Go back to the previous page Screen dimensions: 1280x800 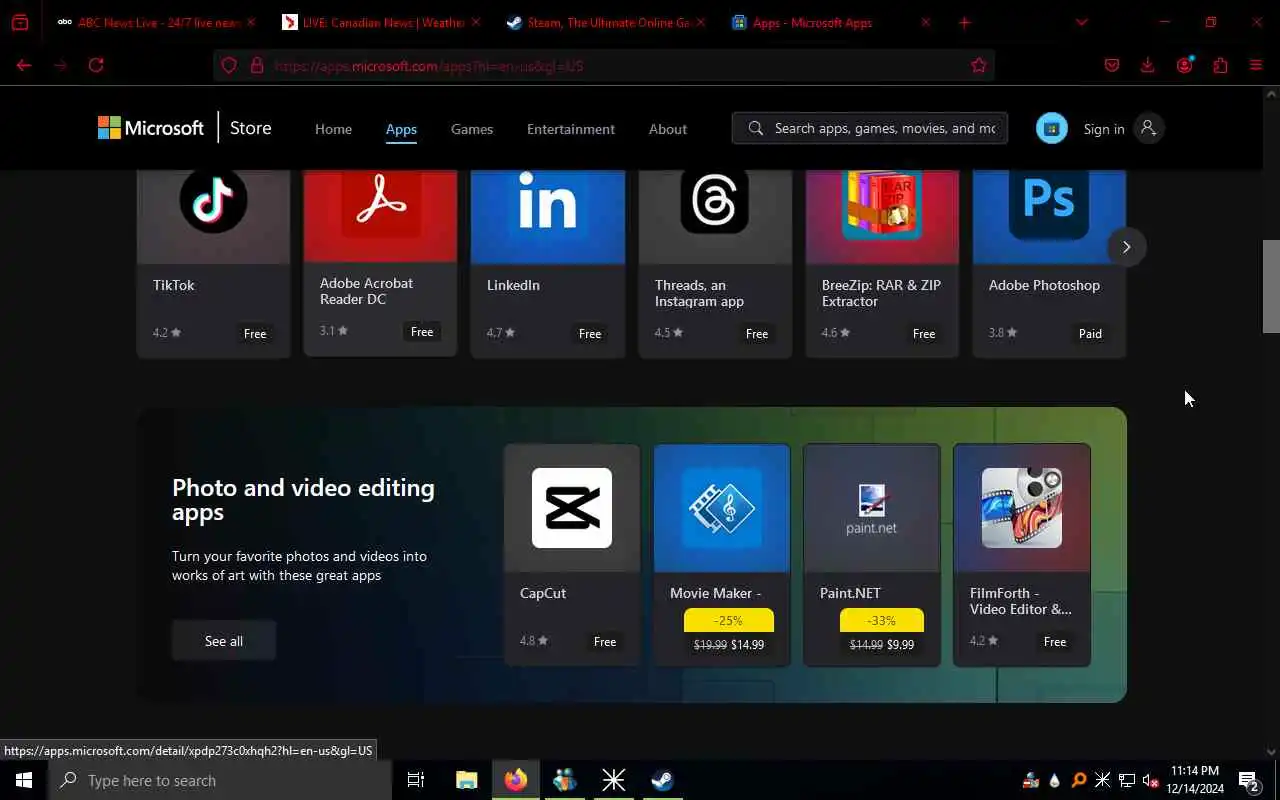click(24, 65)
